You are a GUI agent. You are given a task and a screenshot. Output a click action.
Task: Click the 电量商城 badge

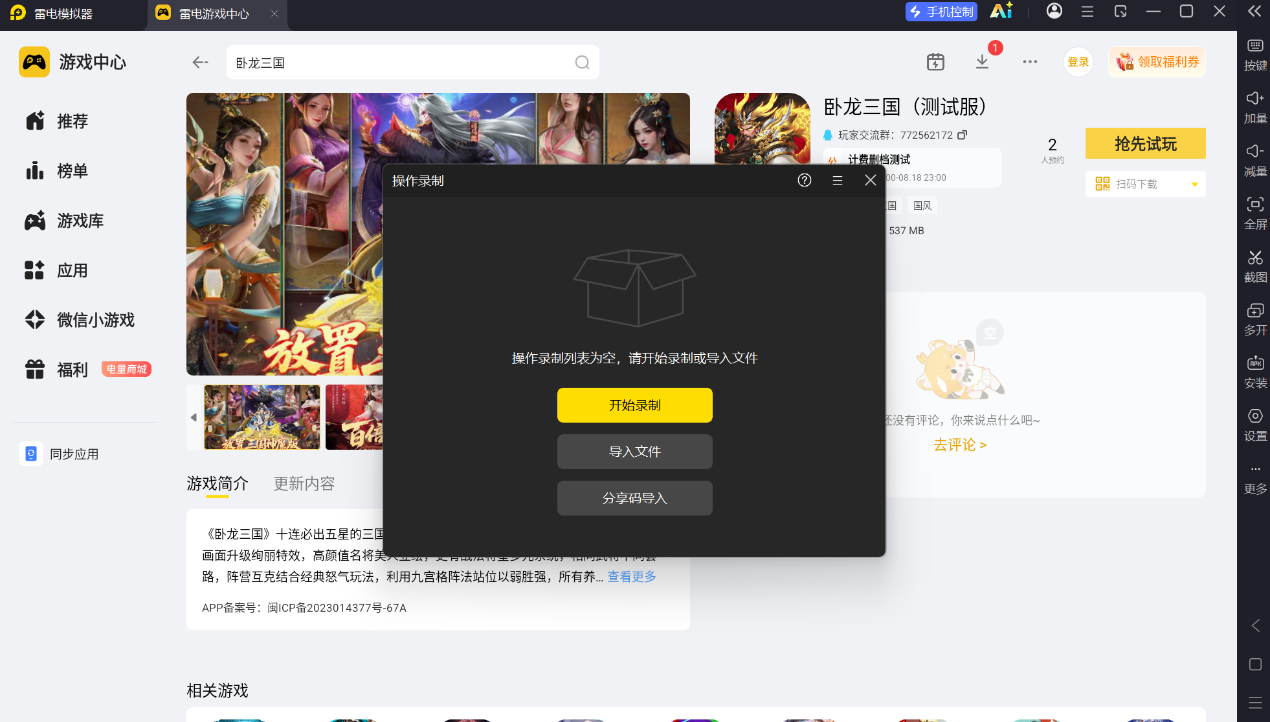pos(127,369)
